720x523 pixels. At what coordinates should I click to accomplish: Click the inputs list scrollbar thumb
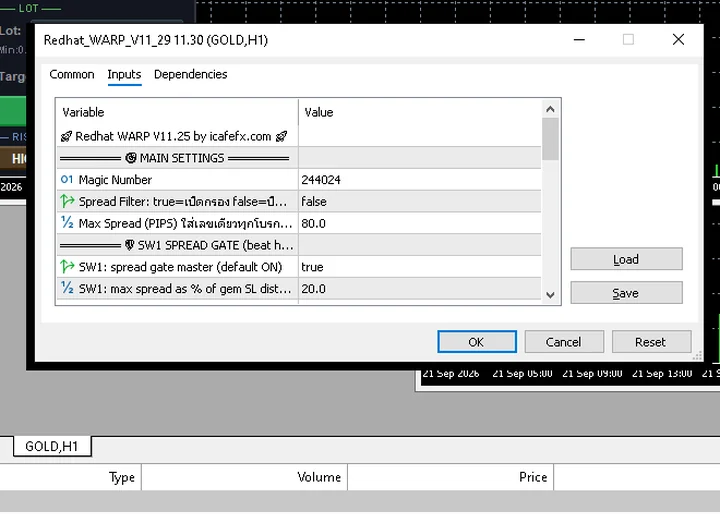tap(550, 139)
